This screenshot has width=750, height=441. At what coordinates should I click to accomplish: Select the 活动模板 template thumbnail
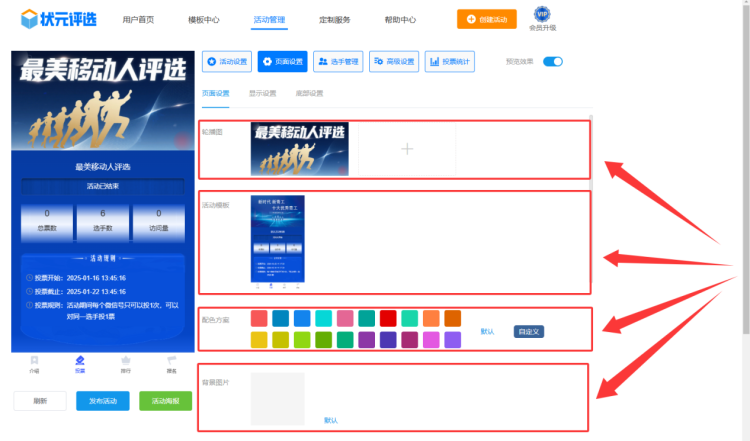pyautogui.click(x=278, y=240)
